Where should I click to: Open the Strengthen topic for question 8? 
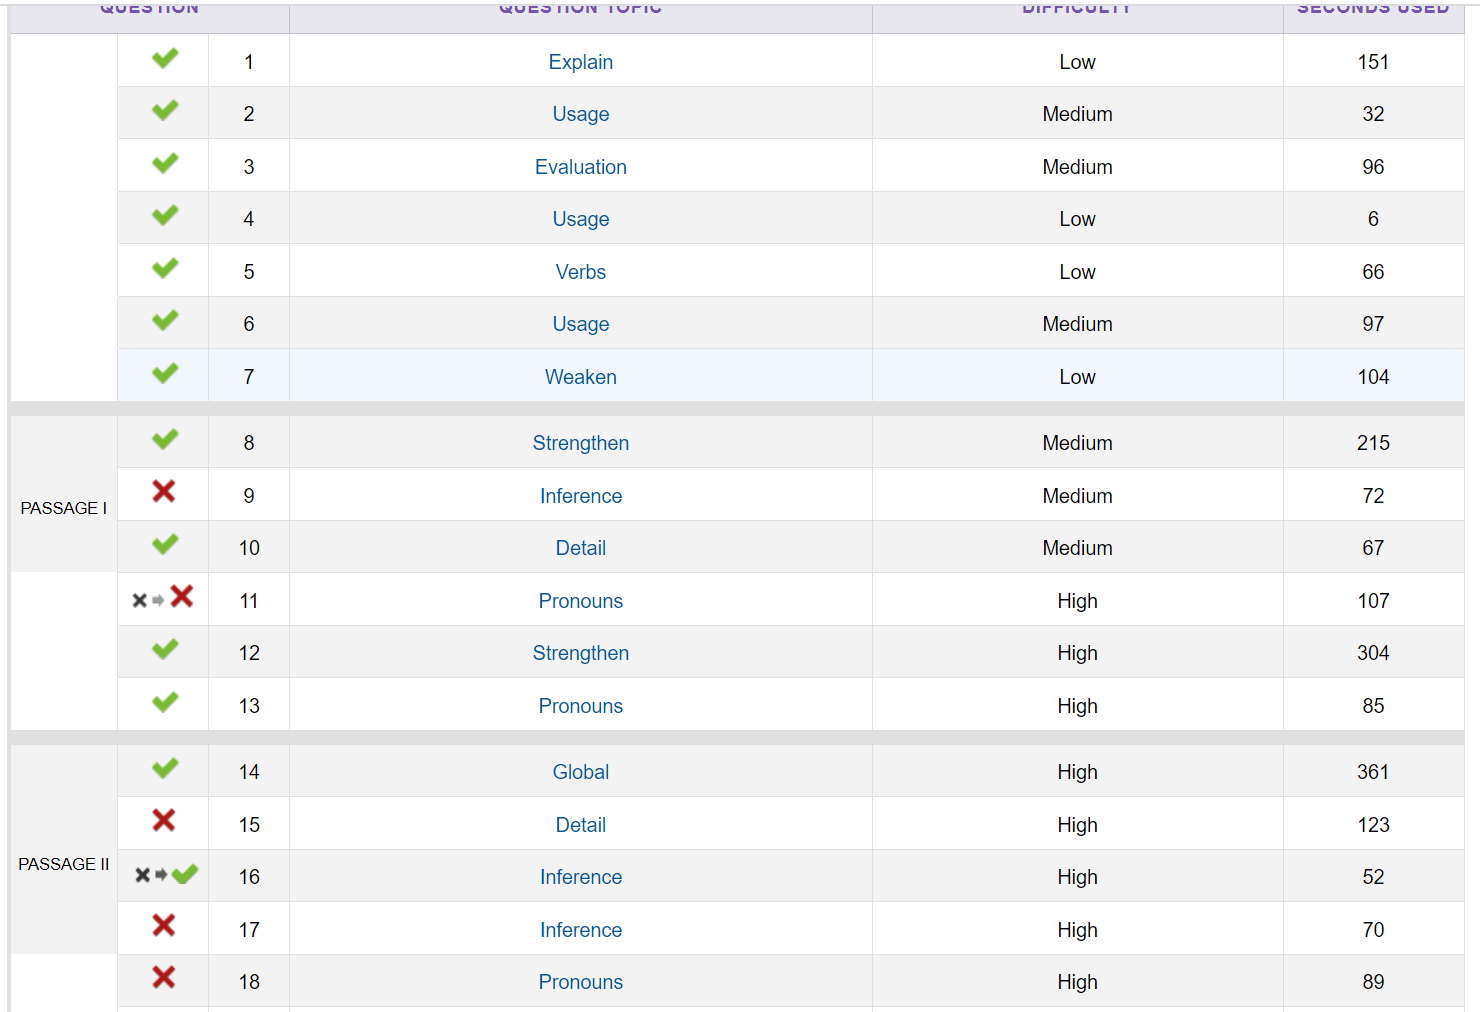580,443
